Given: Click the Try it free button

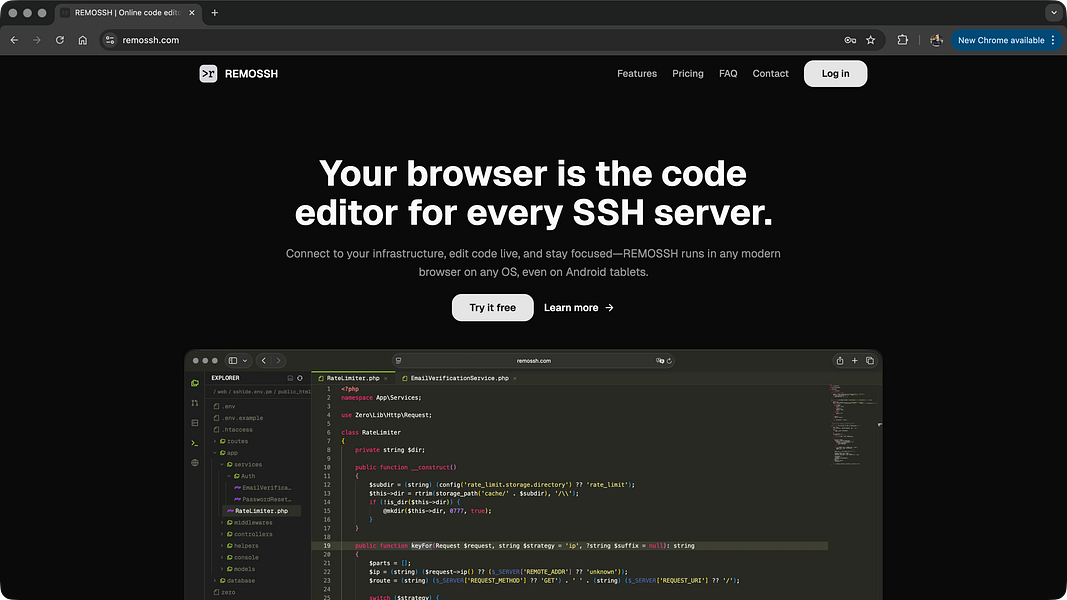Looking at the screenshot, I should pyautogui.click(x=492, y=307).
